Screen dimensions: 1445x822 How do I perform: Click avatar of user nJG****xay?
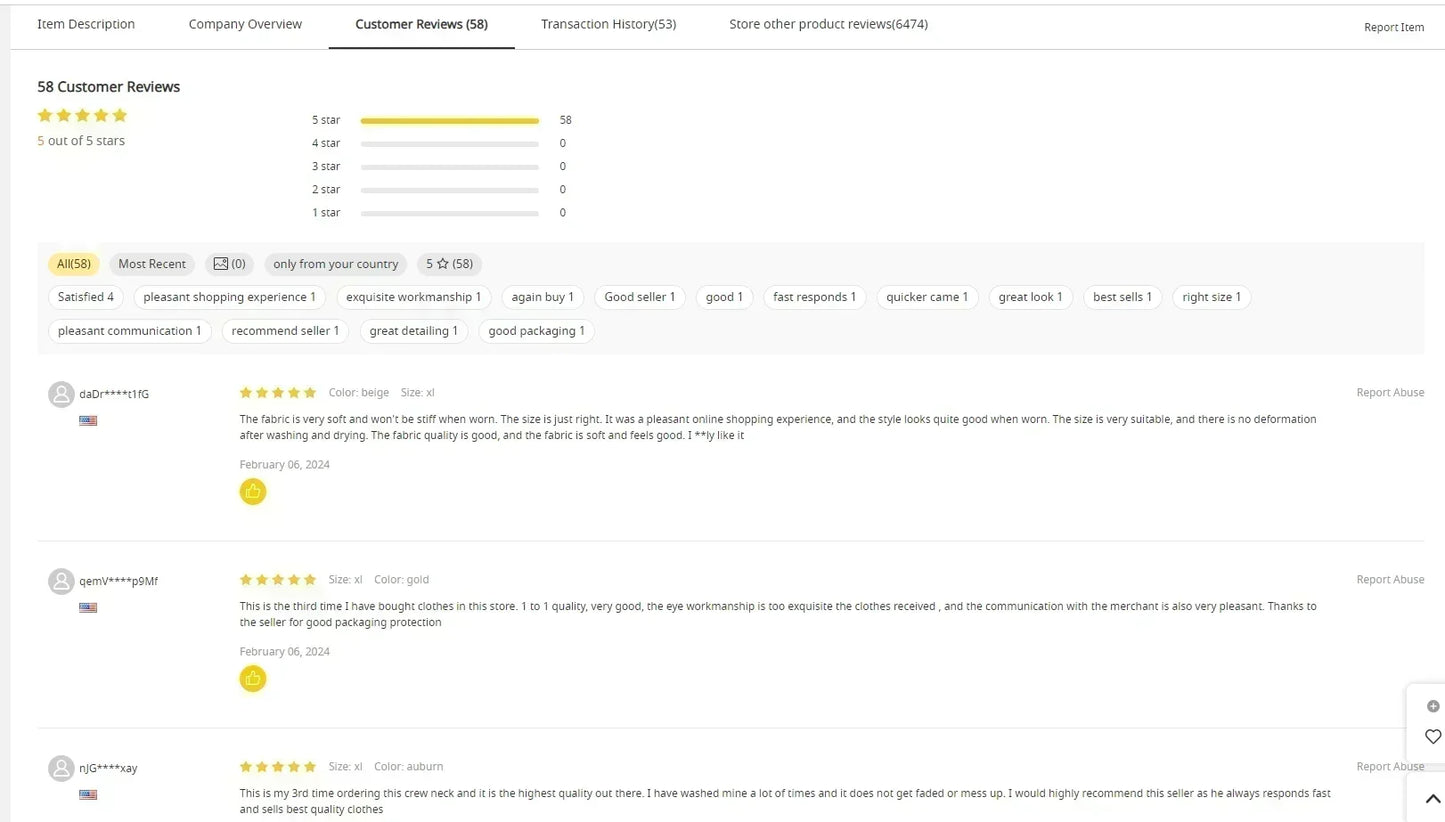tap(61, 768)
